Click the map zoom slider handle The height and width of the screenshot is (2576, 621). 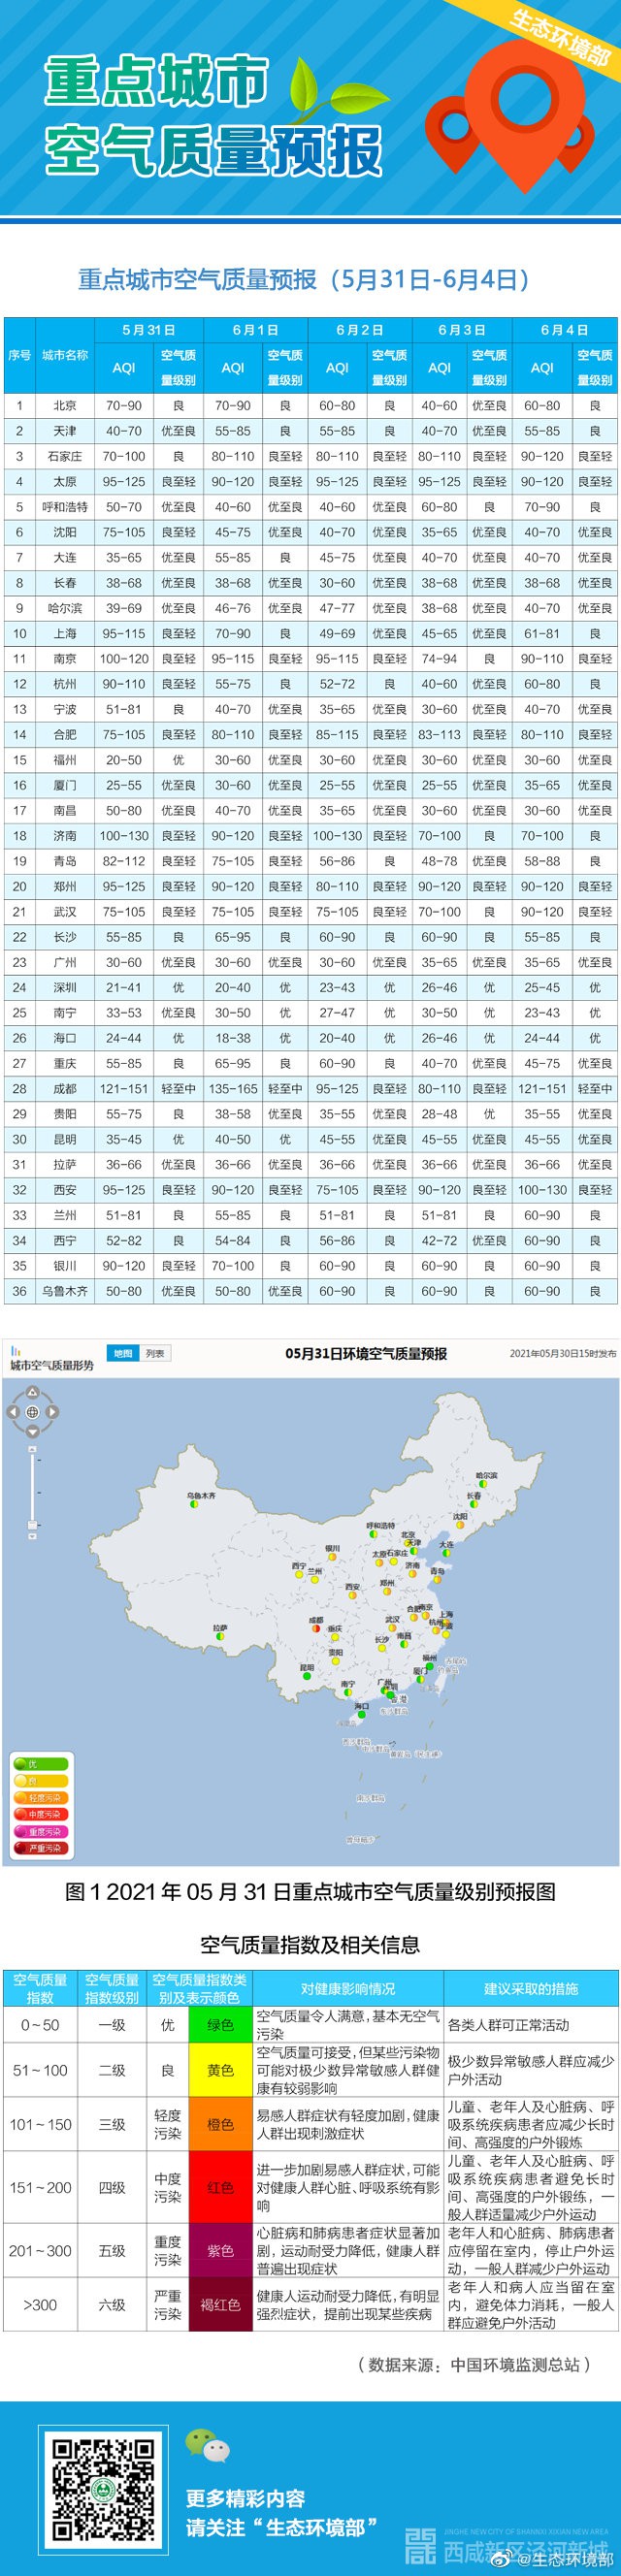tap(32, 1524)
